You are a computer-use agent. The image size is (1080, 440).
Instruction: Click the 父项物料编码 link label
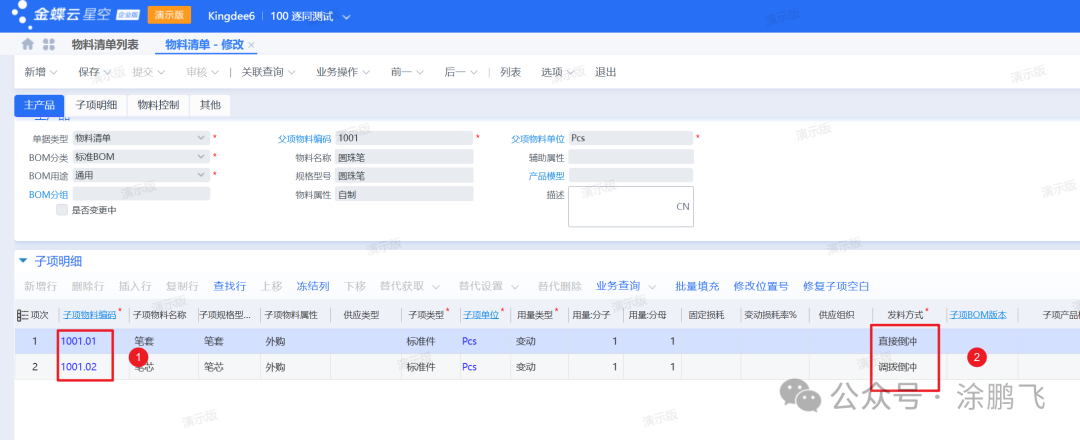tap(304, 139)
